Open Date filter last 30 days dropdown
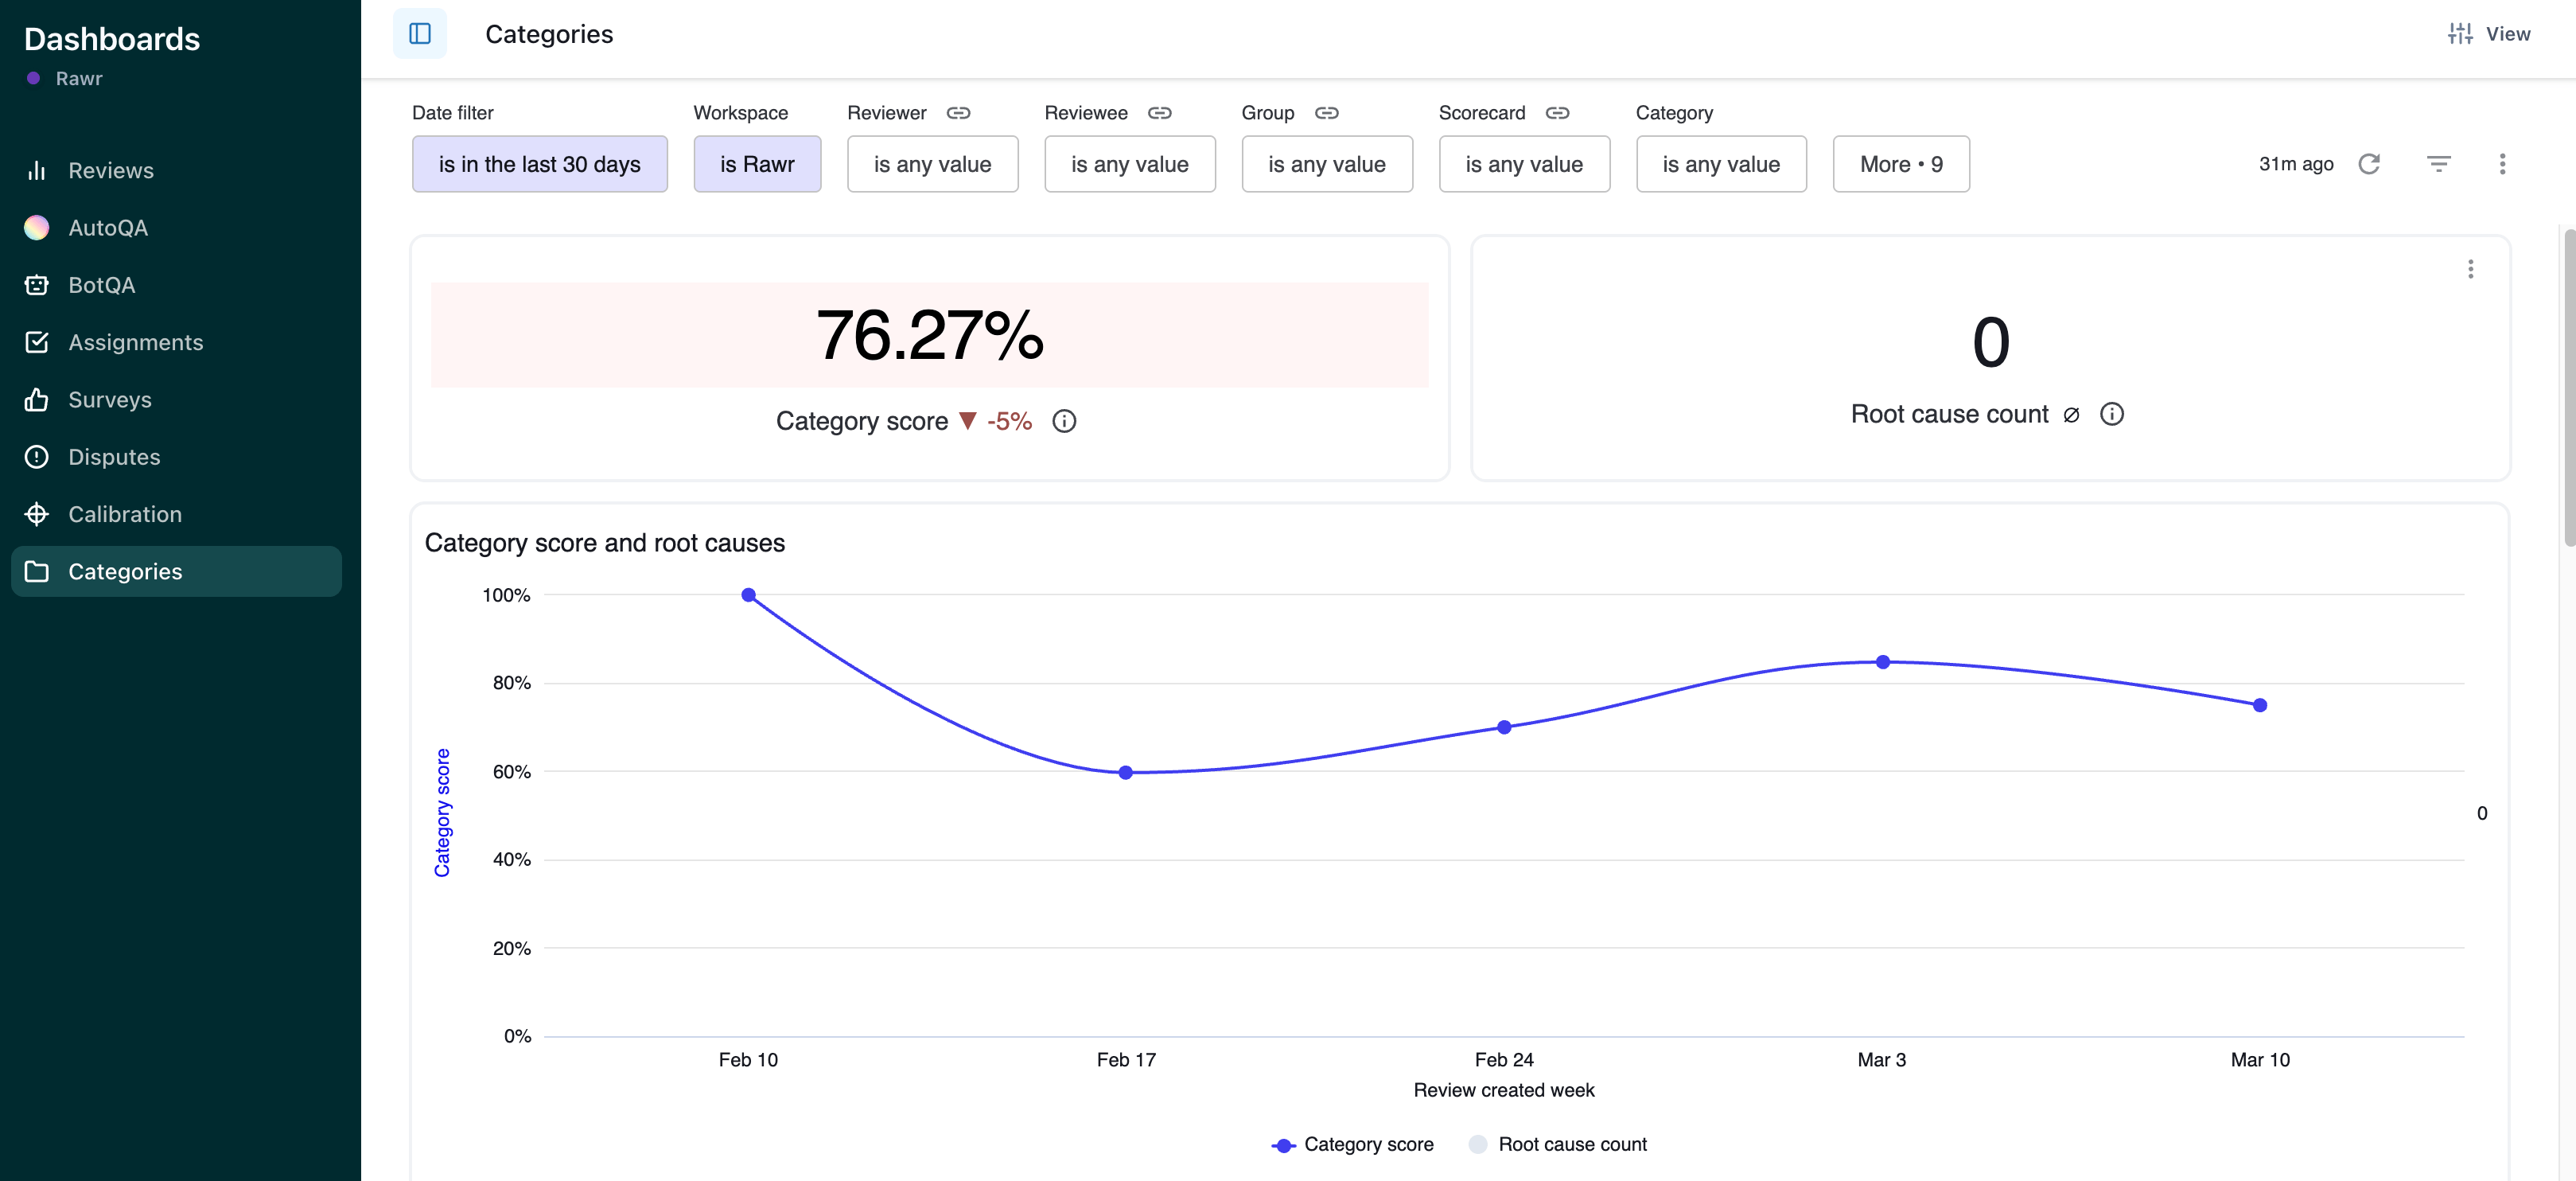 point(539,164)
